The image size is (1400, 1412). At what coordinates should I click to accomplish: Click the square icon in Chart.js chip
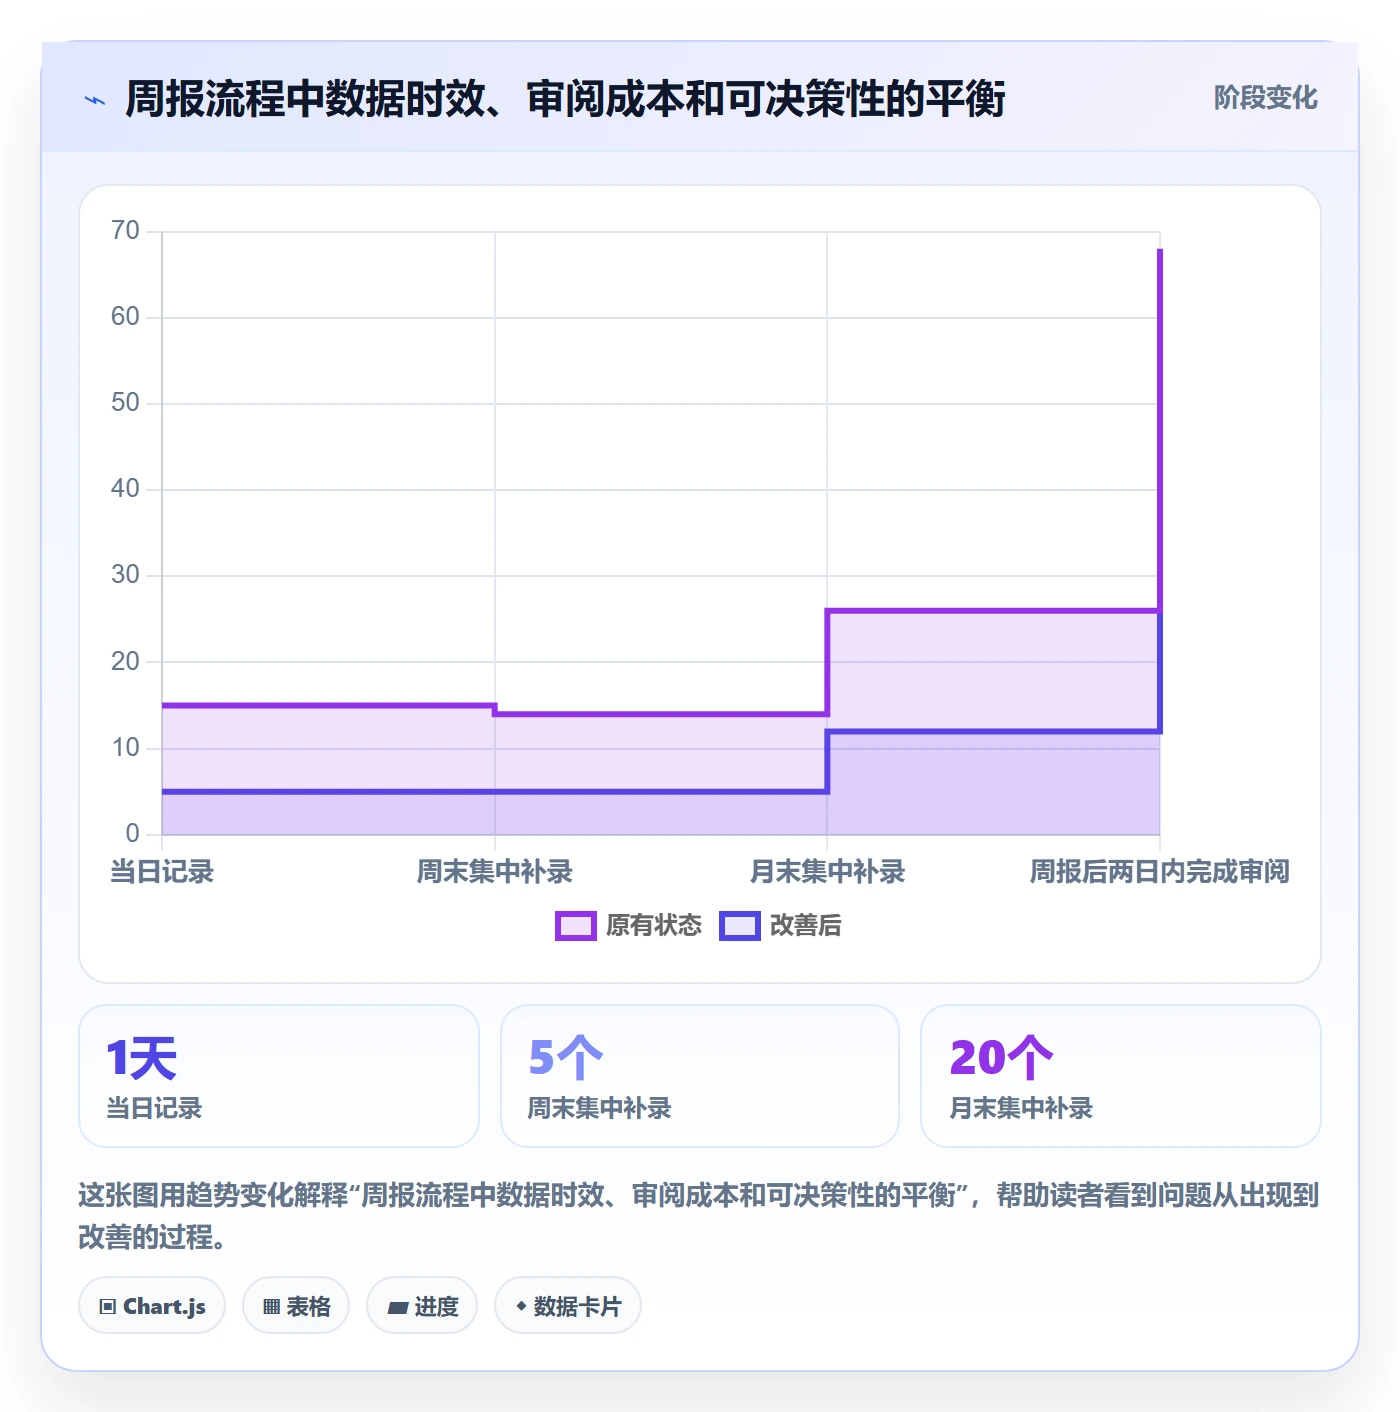[108, 1307]
